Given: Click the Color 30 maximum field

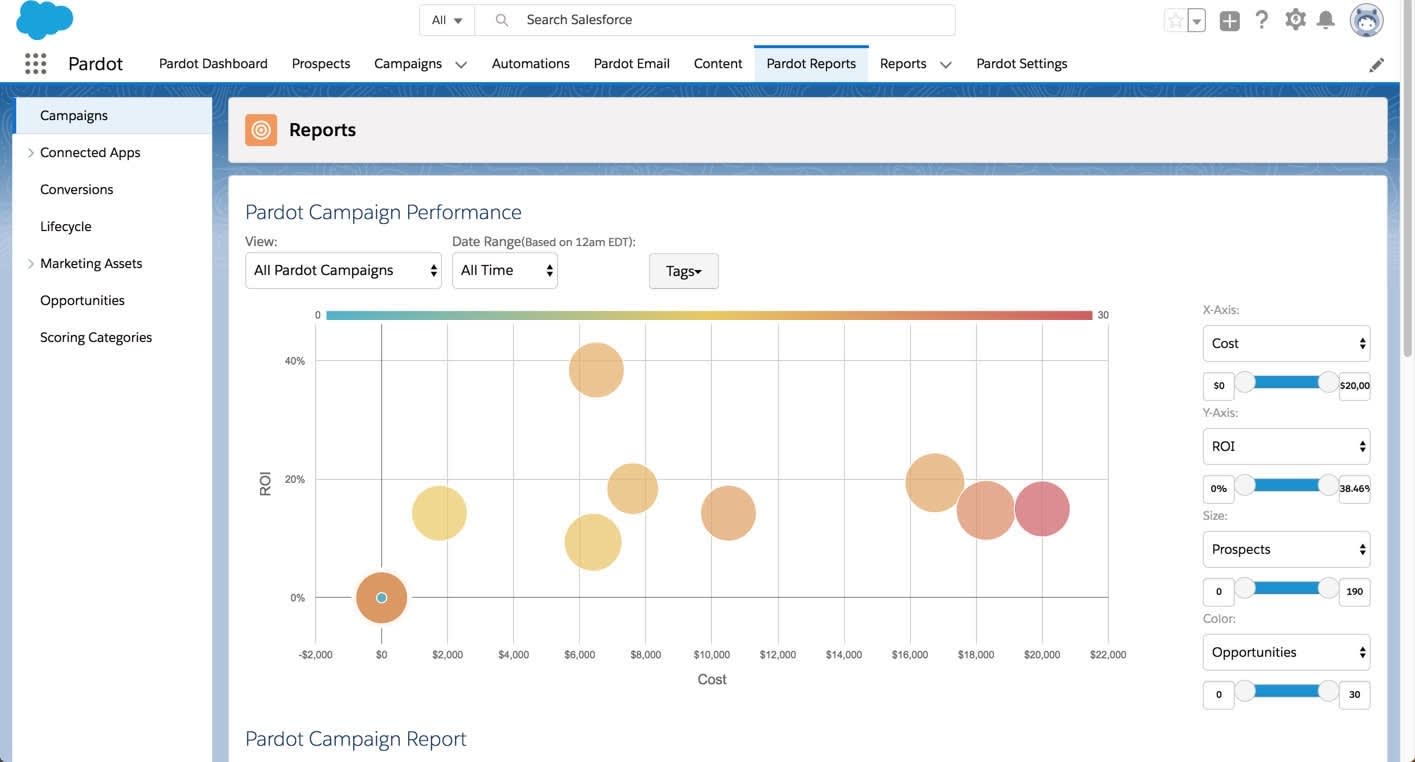Looking at the screenshot, I should pos(1355,694).
